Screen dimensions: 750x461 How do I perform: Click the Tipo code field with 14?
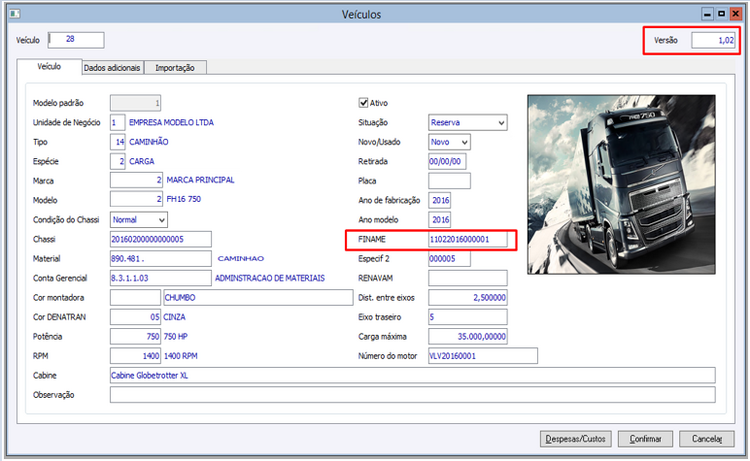[x=118, y=142]
